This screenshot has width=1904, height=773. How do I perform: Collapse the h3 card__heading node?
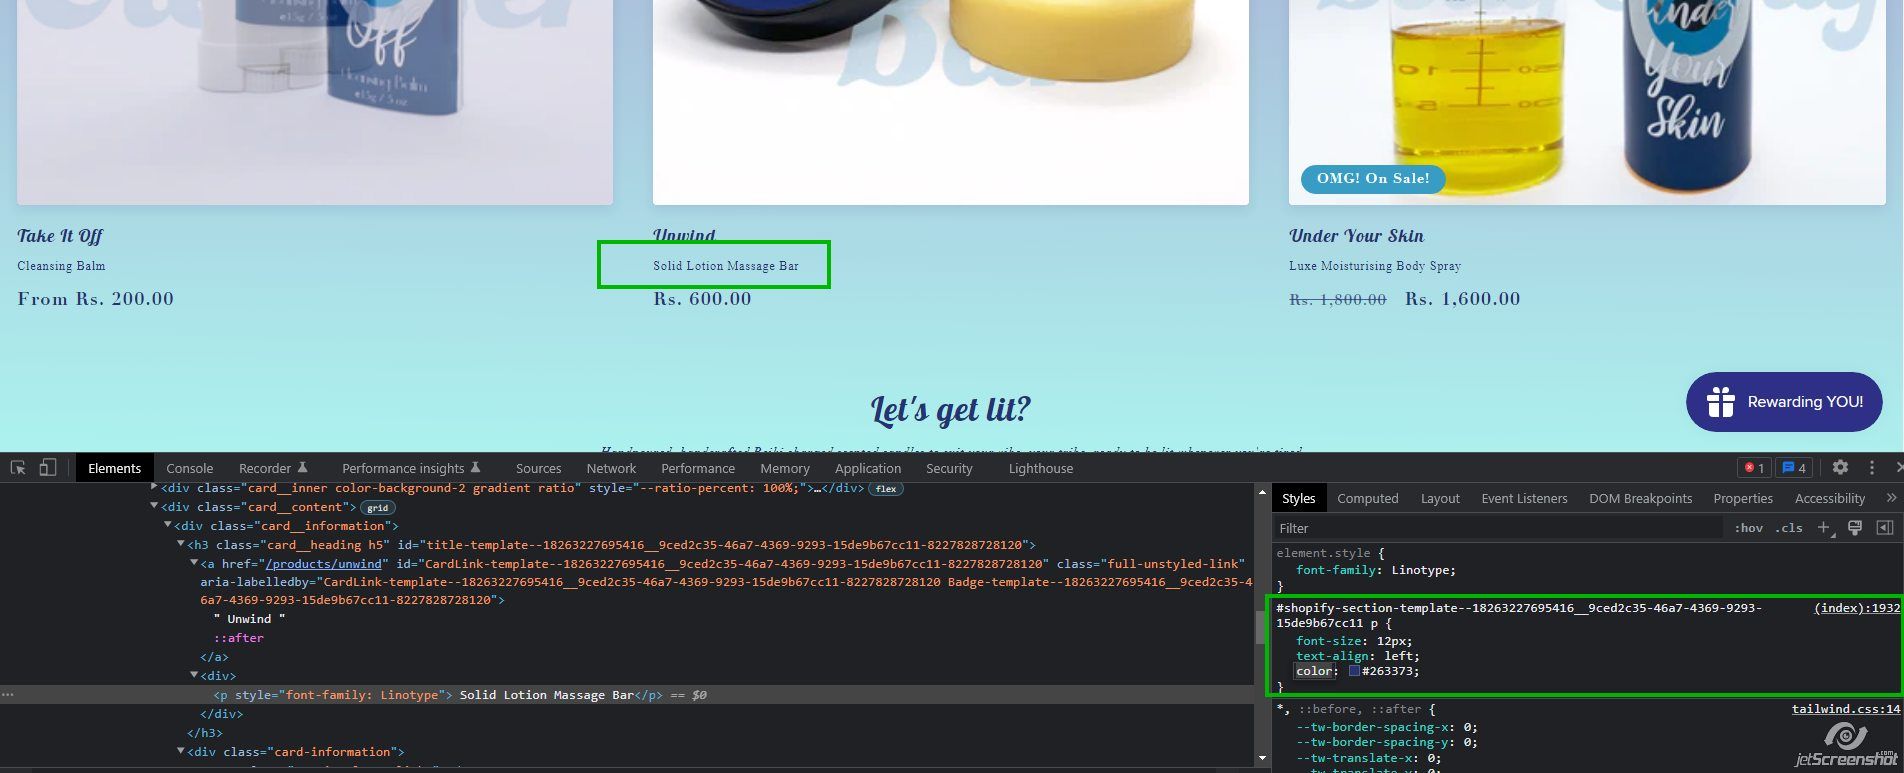[x=181, y=544]
